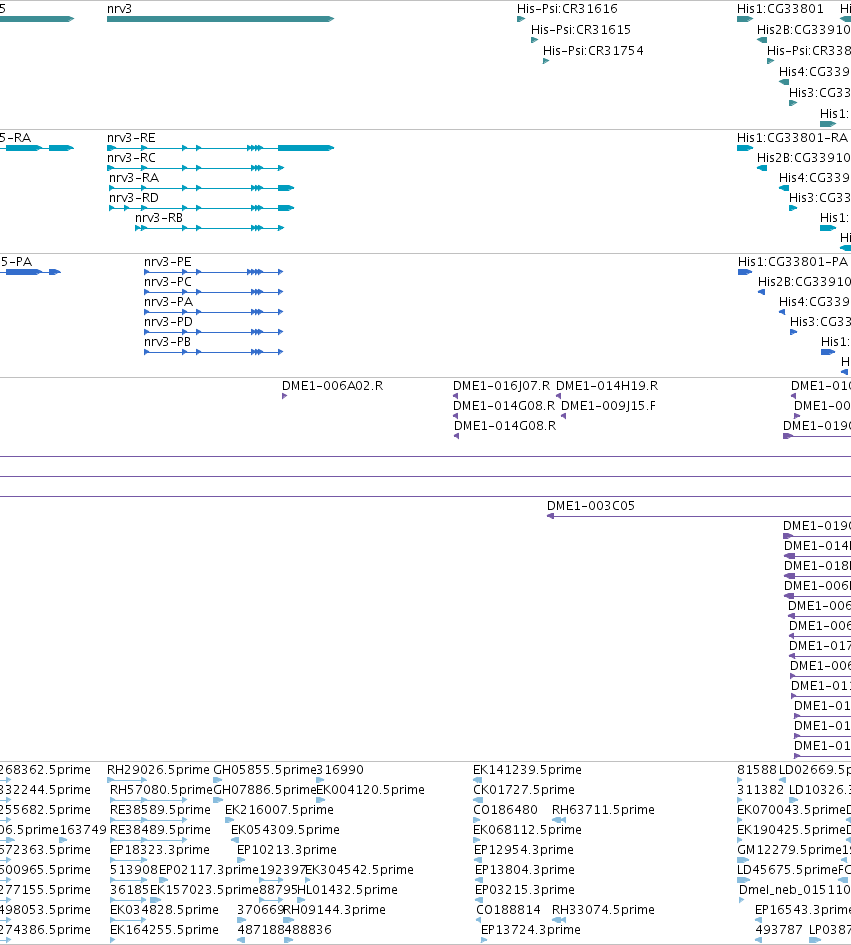851x945 pixels.
Task: Select the nrv3-RE transcript label
Action: click(x=131, y=137)
